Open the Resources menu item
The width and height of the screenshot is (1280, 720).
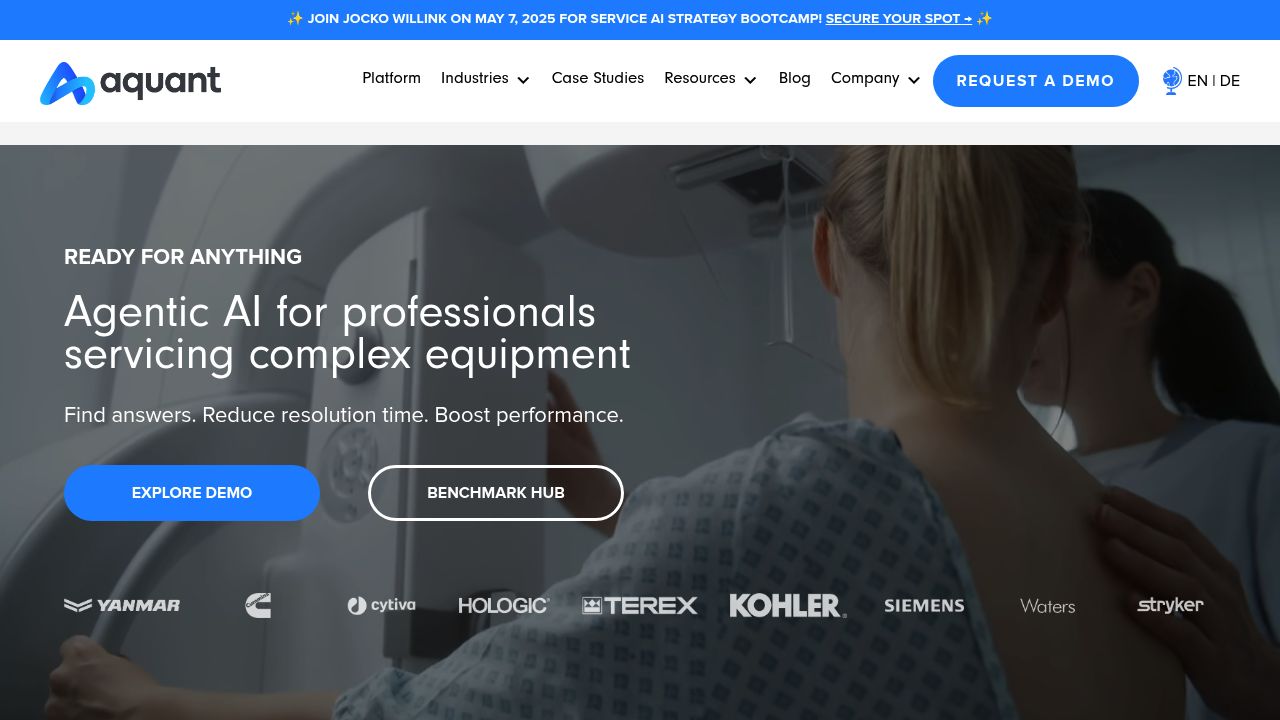pos(700,78)
